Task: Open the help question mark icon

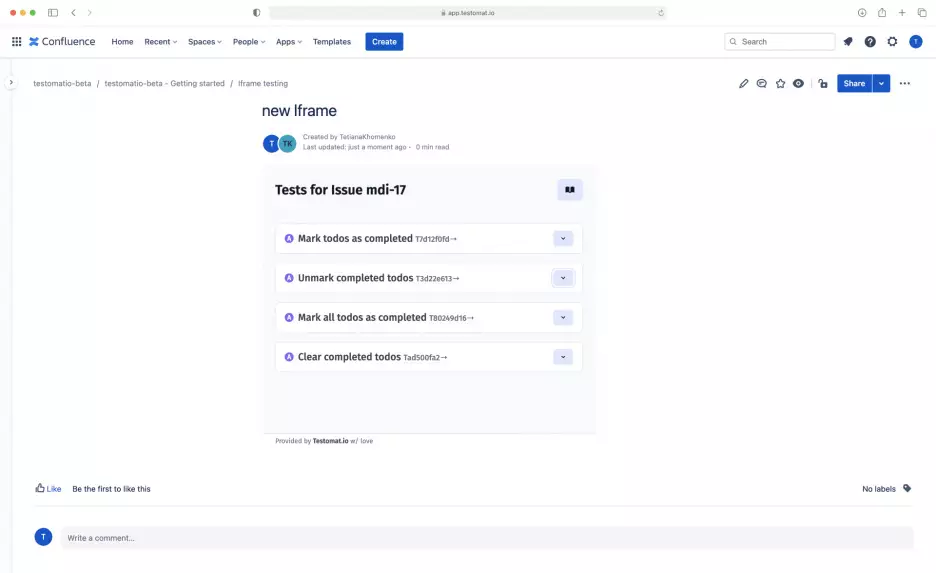Action: (x=870, y=42)
